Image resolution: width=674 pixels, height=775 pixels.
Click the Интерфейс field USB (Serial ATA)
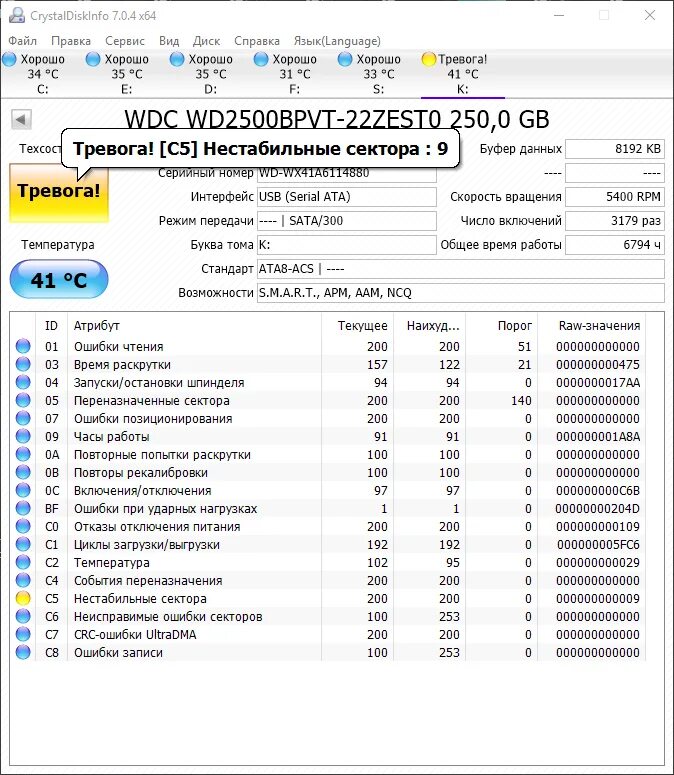(x=347, y=197)
